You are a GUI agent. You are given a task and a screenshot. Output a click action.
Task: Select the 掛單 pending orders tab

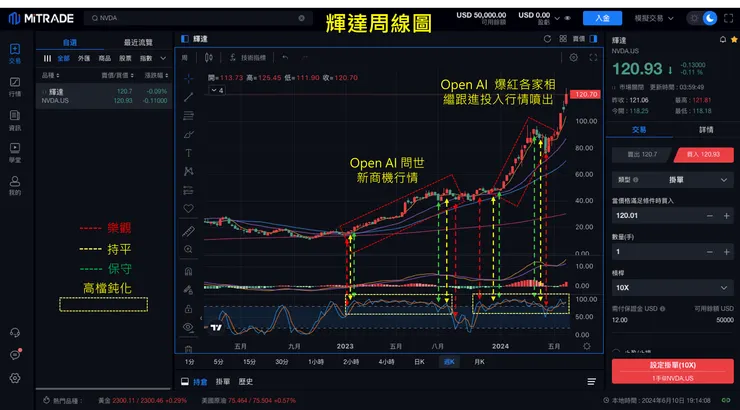[223, 381]
